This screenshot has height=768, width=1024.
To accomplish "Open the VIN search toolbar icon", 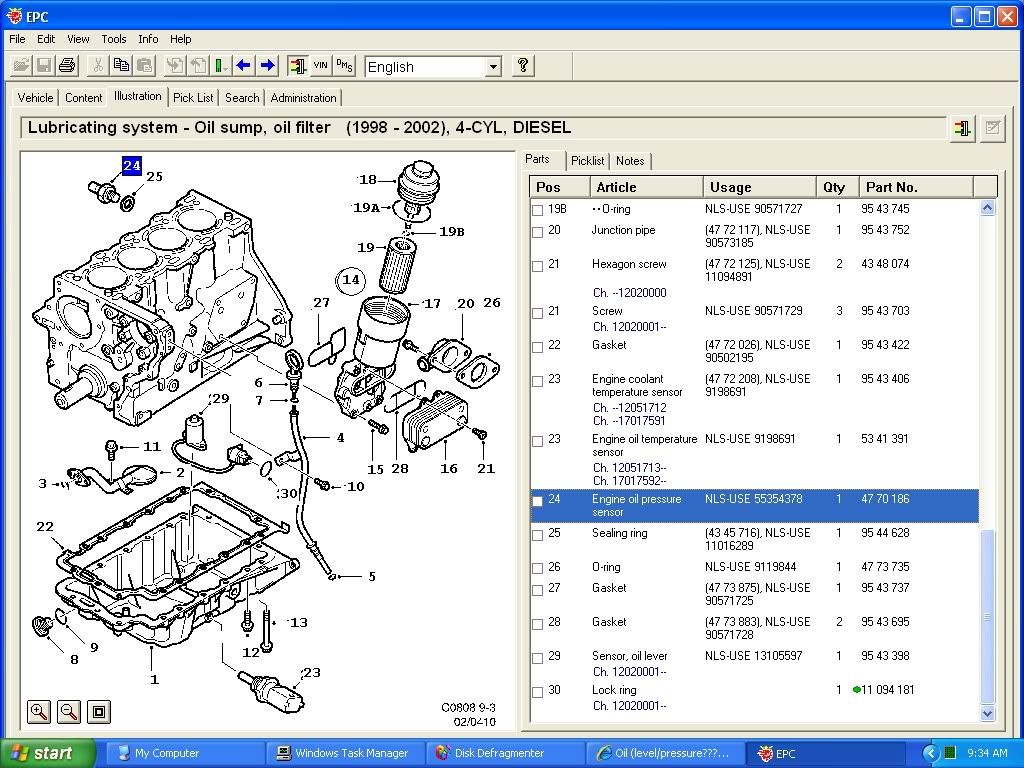I will [x=321, y=66].
